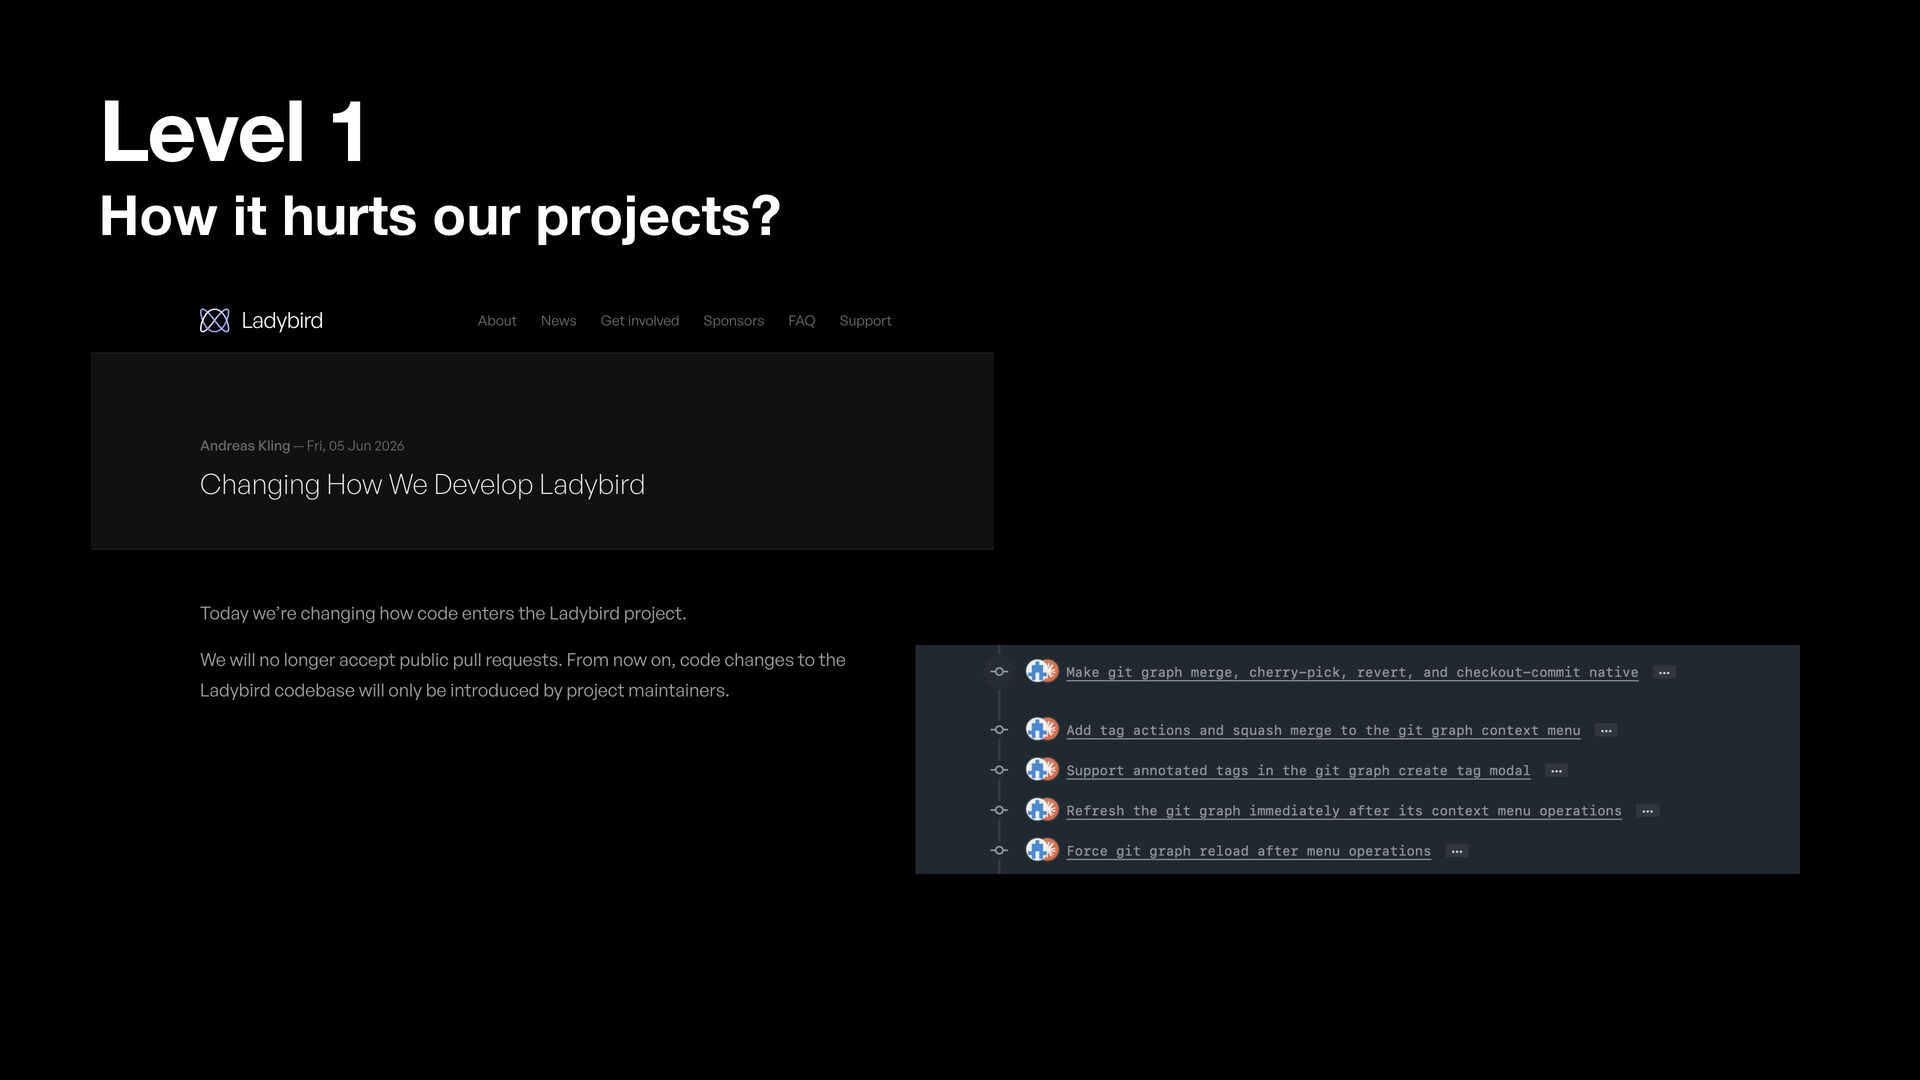Open the Get involved nav item
Screen dimensions: 1920x1080
(x=639, y=321)
